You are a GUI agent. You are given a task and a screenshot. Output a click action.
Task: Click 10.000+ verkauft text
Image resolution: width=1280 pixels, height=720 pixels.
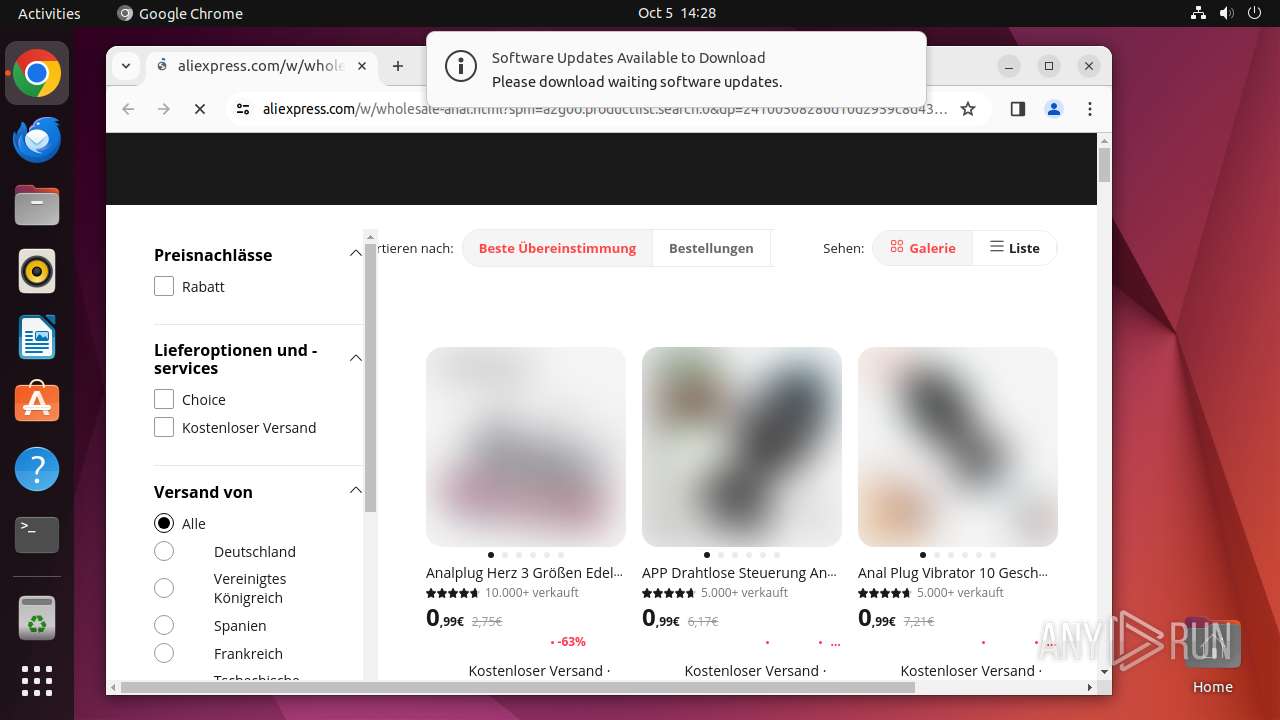pyautogui.click(x=532, y=592)
